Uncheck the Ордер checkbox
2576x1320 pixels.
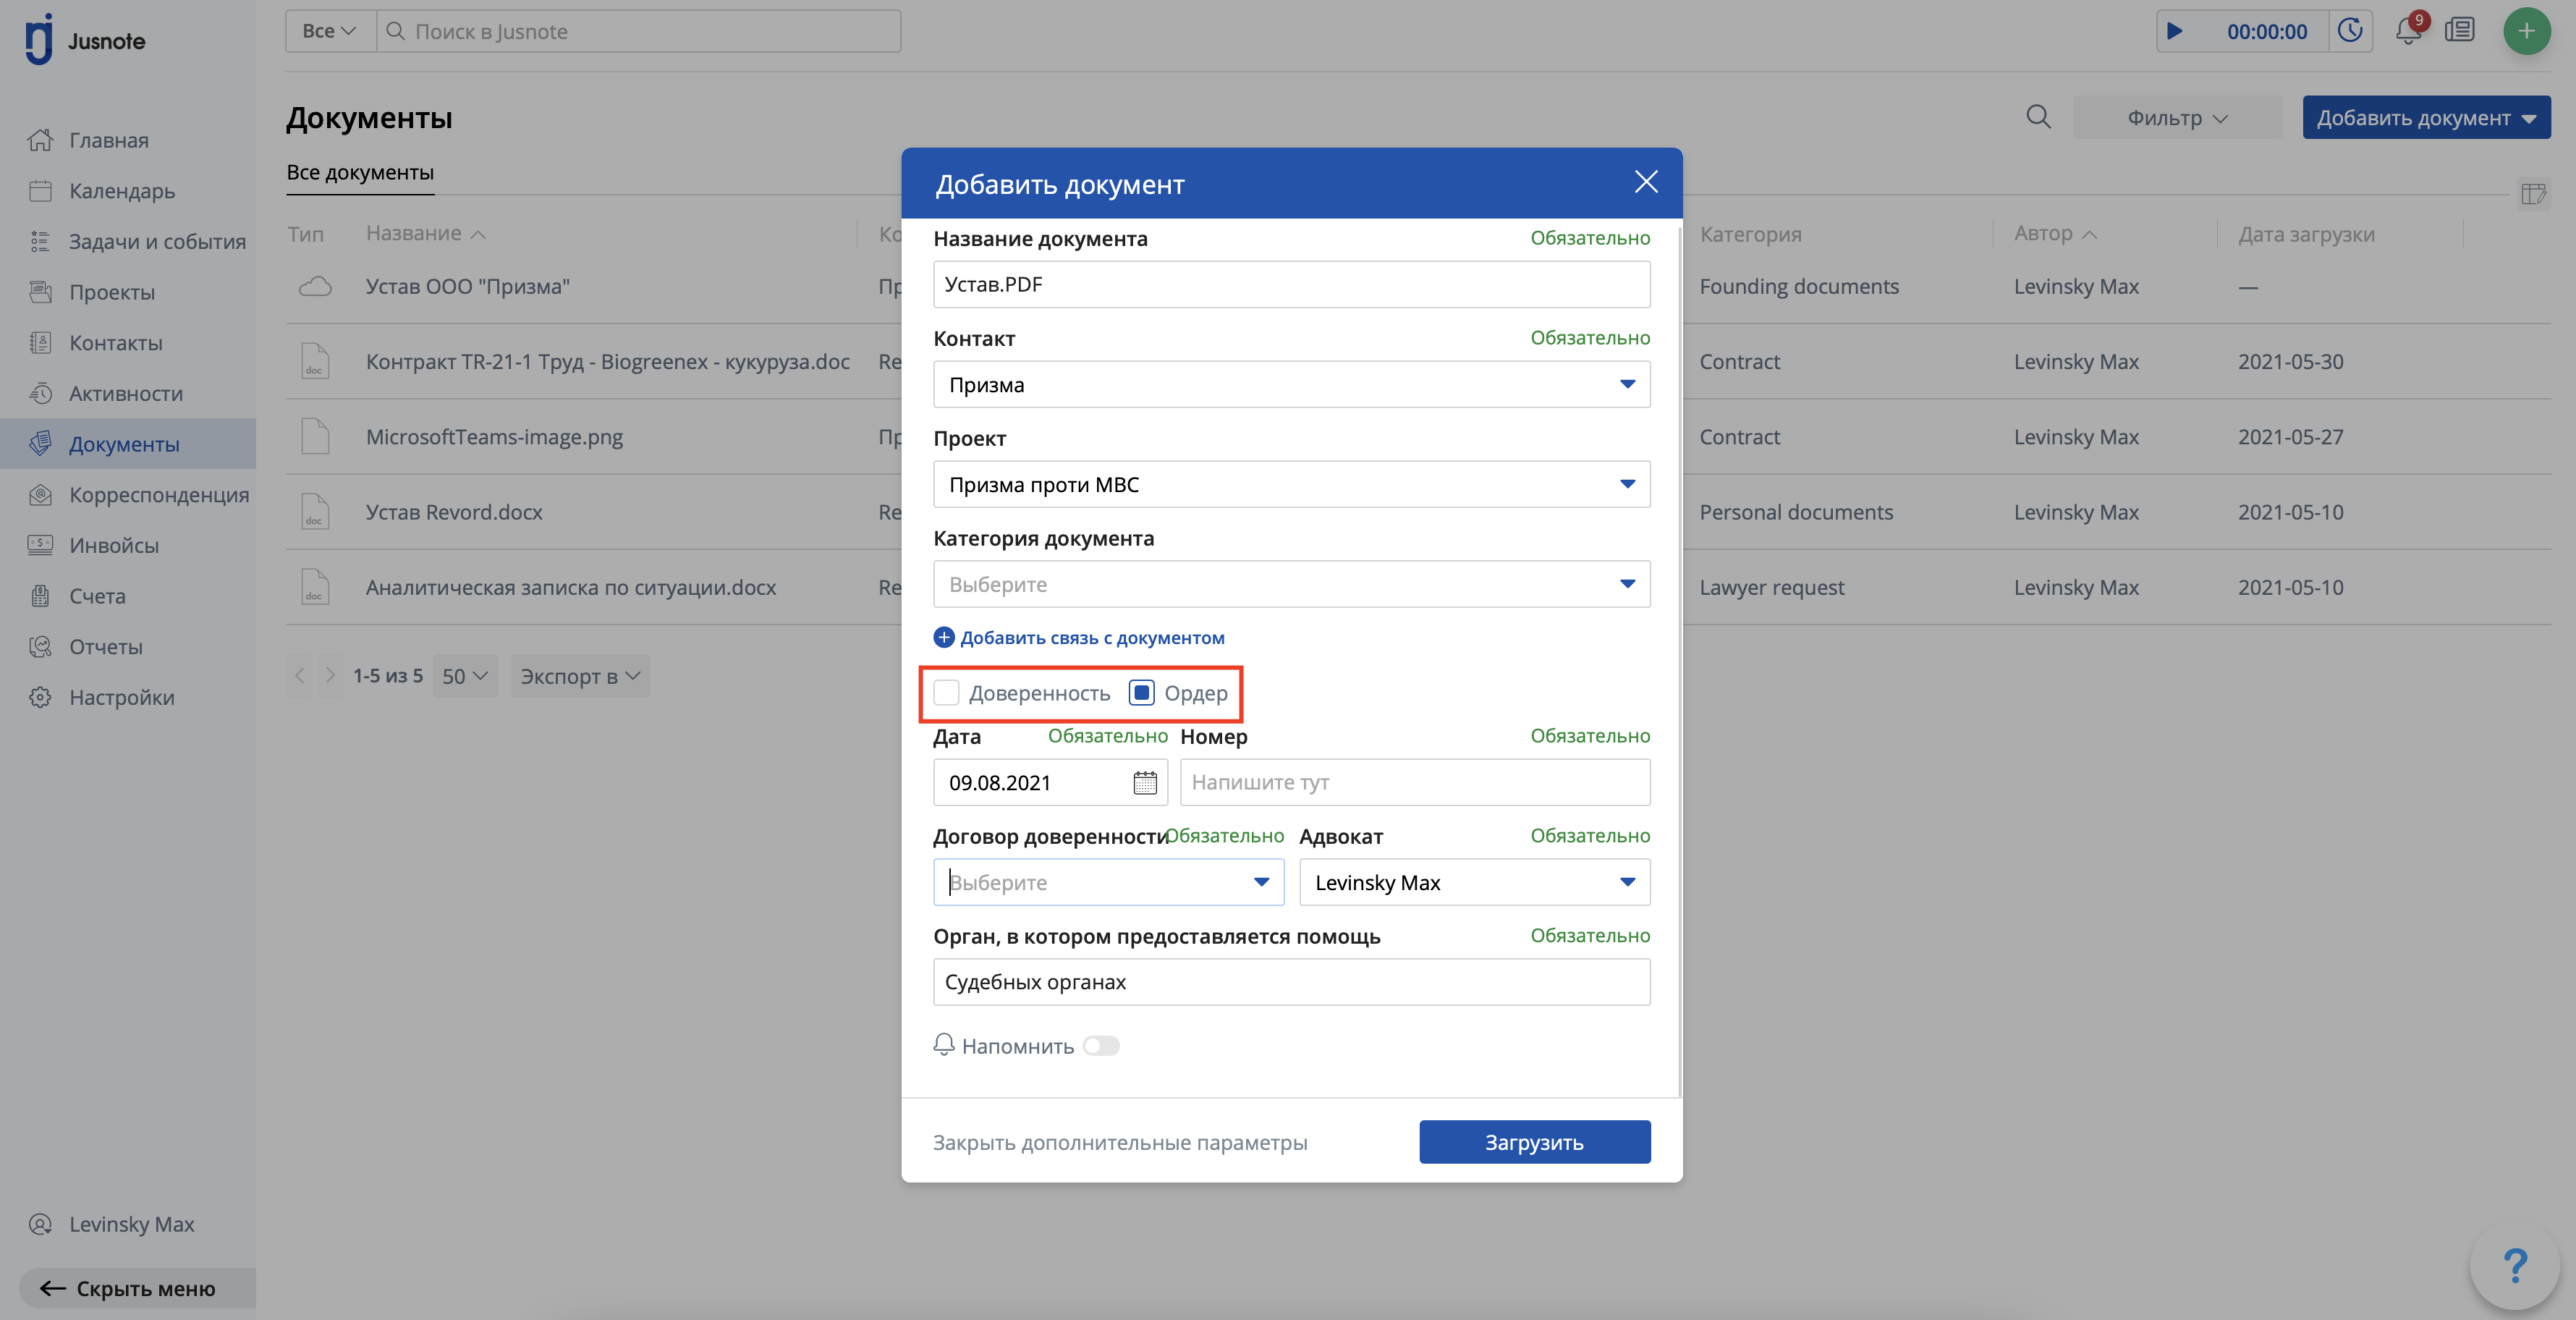pyautogui.click(x=1142, y=693)
